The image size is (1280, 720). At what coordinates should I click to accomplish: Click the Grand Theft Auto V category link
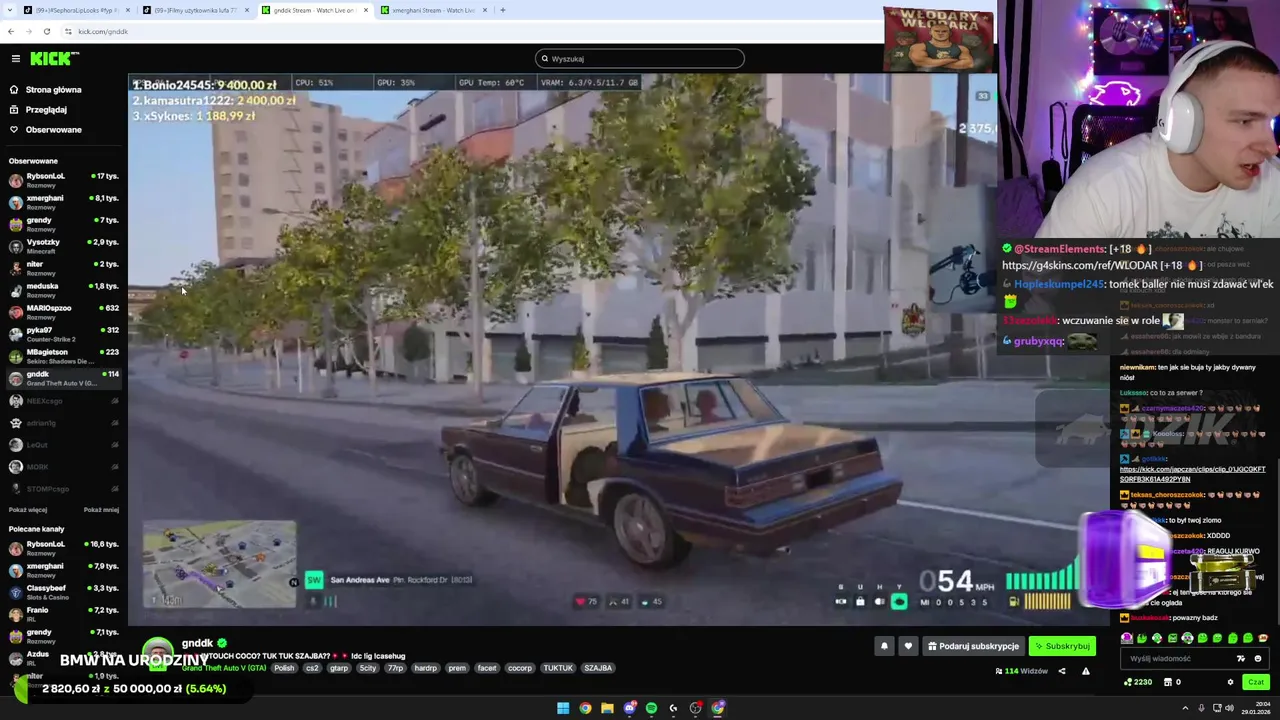[223, 668]
